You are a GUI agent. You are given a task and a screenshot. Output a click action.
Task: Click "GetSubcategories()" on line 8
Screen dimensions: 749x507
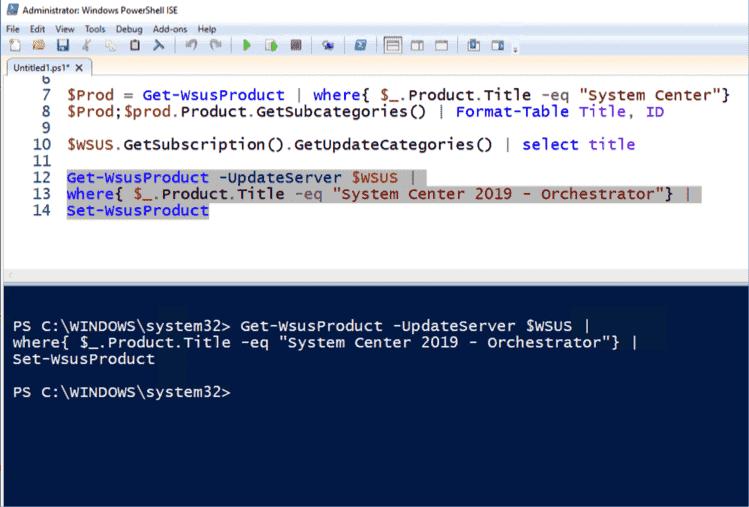[x=341, y=112]
